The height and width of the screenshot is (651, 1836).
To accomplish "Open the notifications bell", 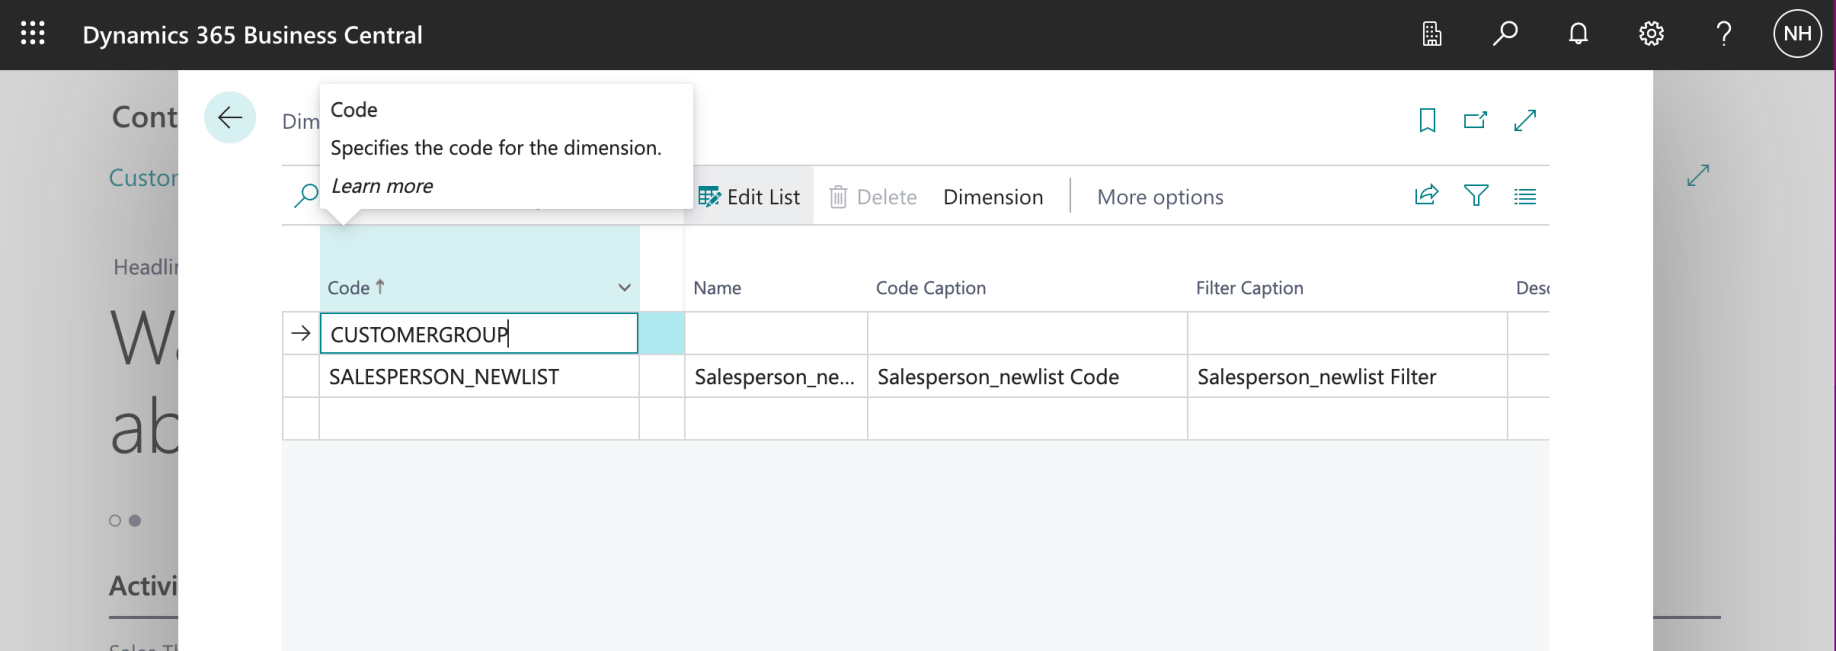I will point(1578,34).
